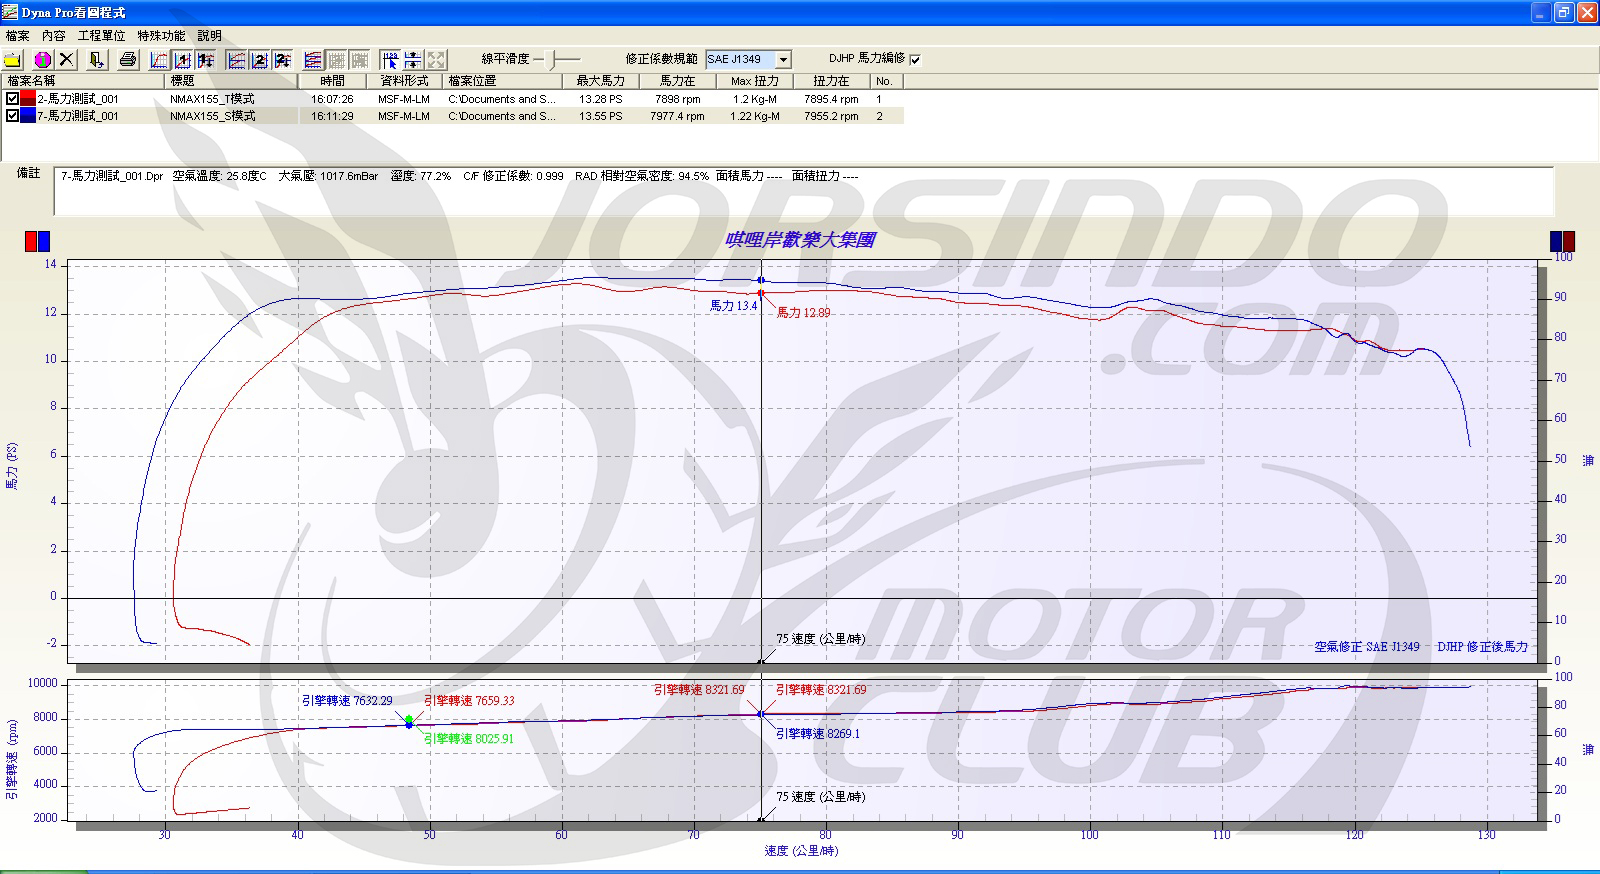Screen dimensions: 1600x874
Task: Click the blue 馬力 13.4 data marker
Action: pyautogui.click(x=761, y=280)
